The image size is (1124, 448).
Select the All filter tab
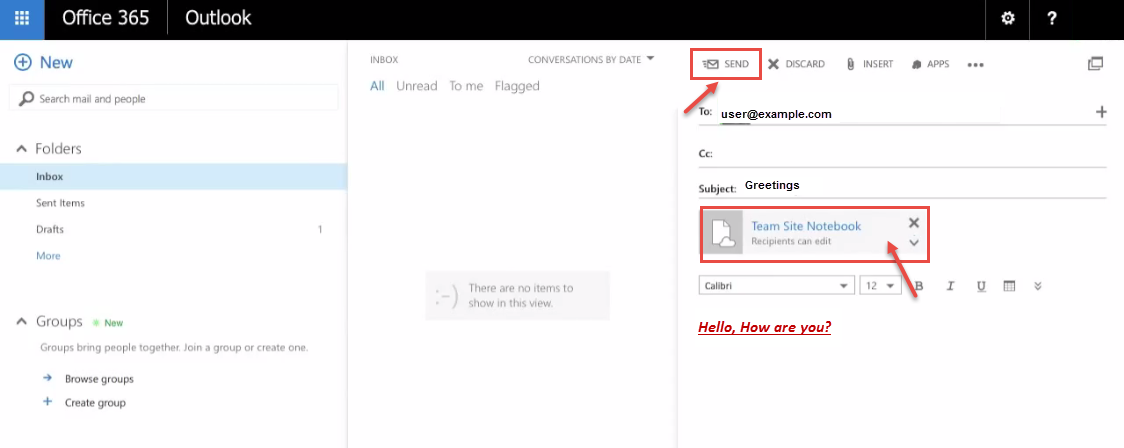coord(377,86)
